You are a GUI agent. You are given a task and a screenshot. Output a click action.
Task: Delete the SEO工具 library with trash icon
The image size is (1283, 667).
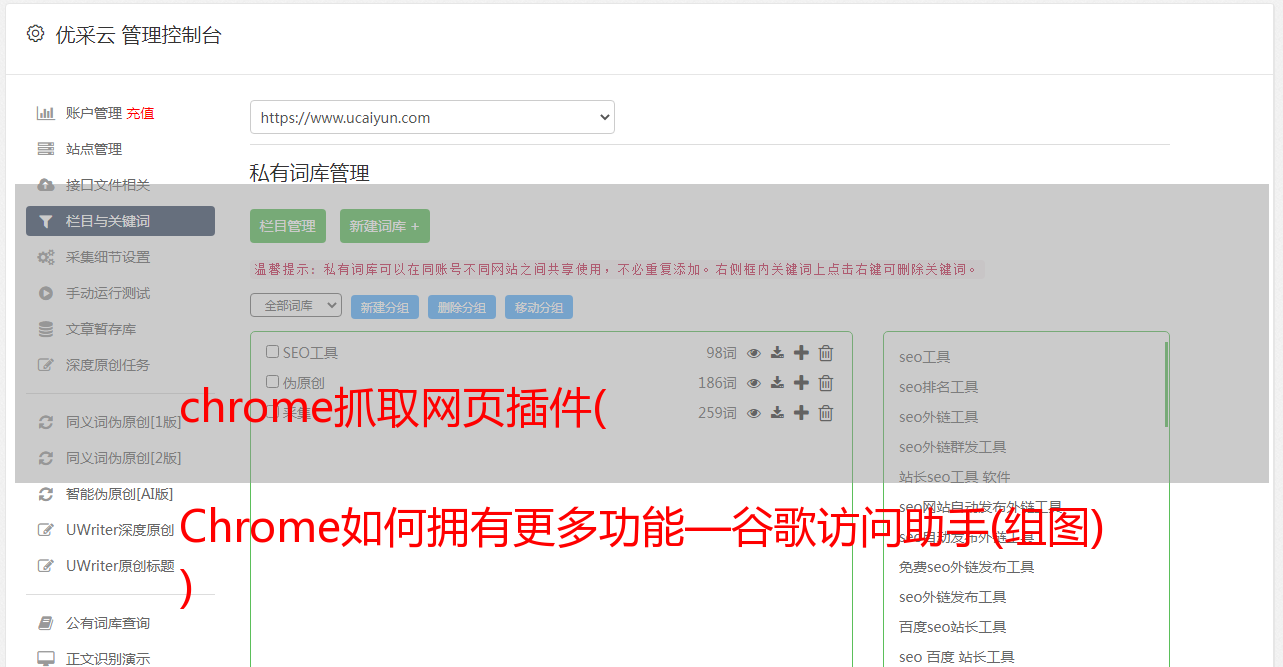pos(826,353)
